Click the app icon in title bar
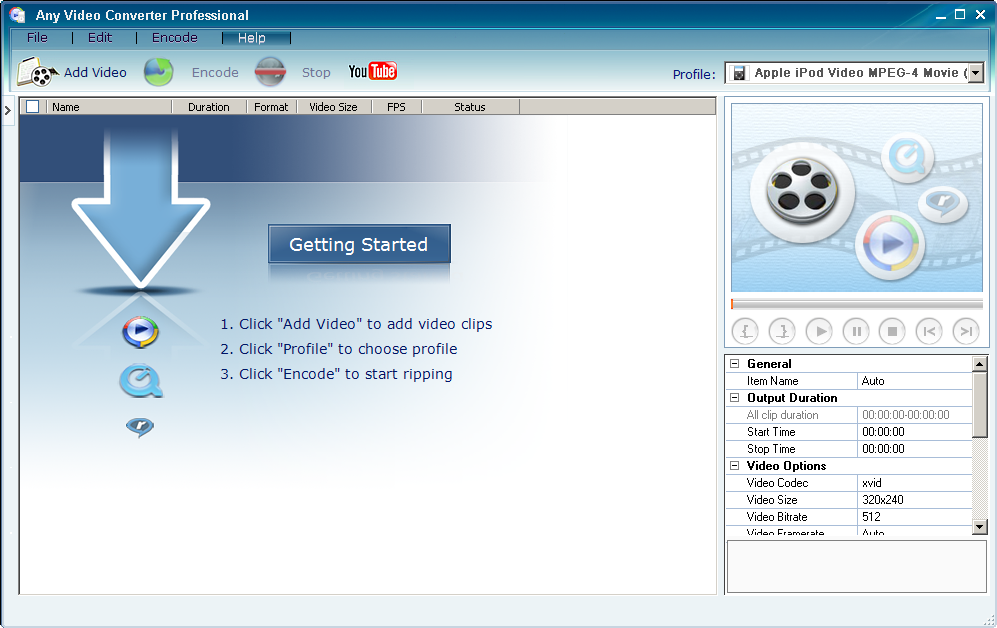 pos(18,15)
